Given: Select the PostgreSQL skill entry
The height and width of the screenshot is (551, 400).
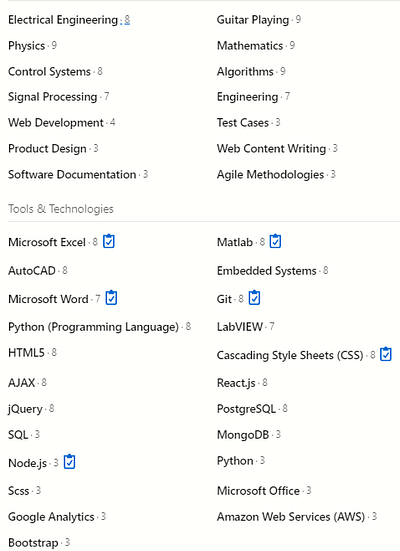Looking at the screenshot, I should [x=246, y=409].
